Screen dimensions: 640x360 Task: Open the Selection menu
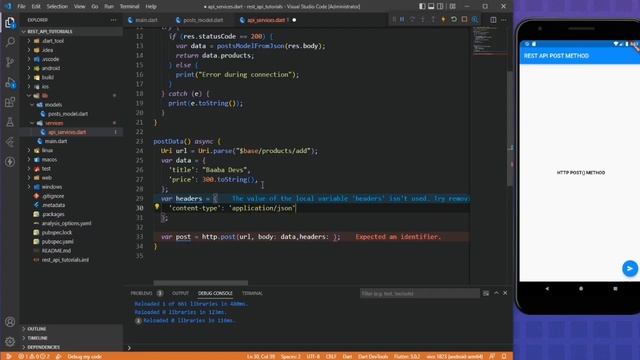57,7
